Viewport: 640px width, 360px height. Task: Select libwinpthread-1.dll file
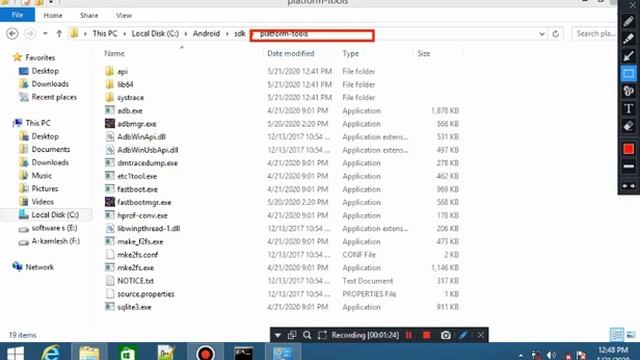(149, 228)
